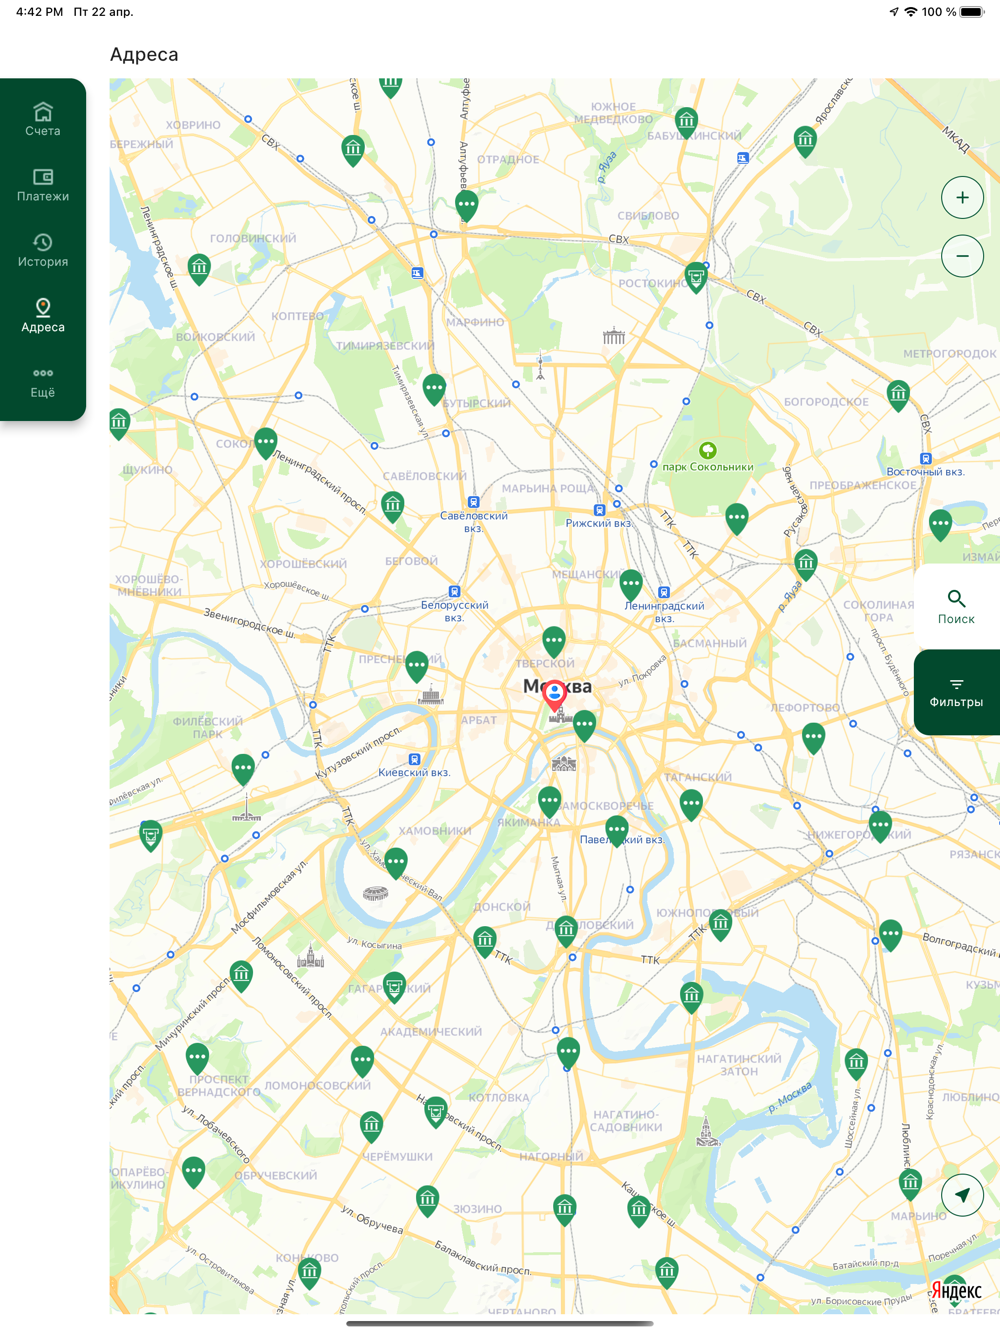Open the Фильтры panel
The width and height of the screenshot is (1000, 1334).
[x=956, y=692]
